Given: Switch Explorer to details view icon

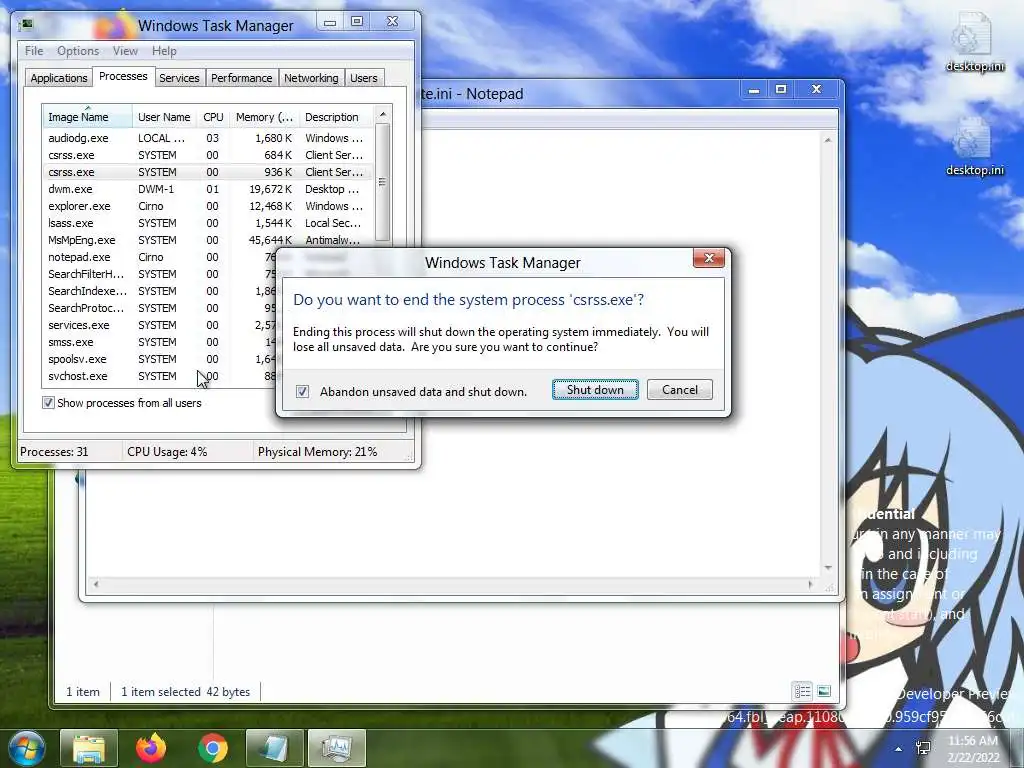Looking at the screenshot, I should coord(803,691).
